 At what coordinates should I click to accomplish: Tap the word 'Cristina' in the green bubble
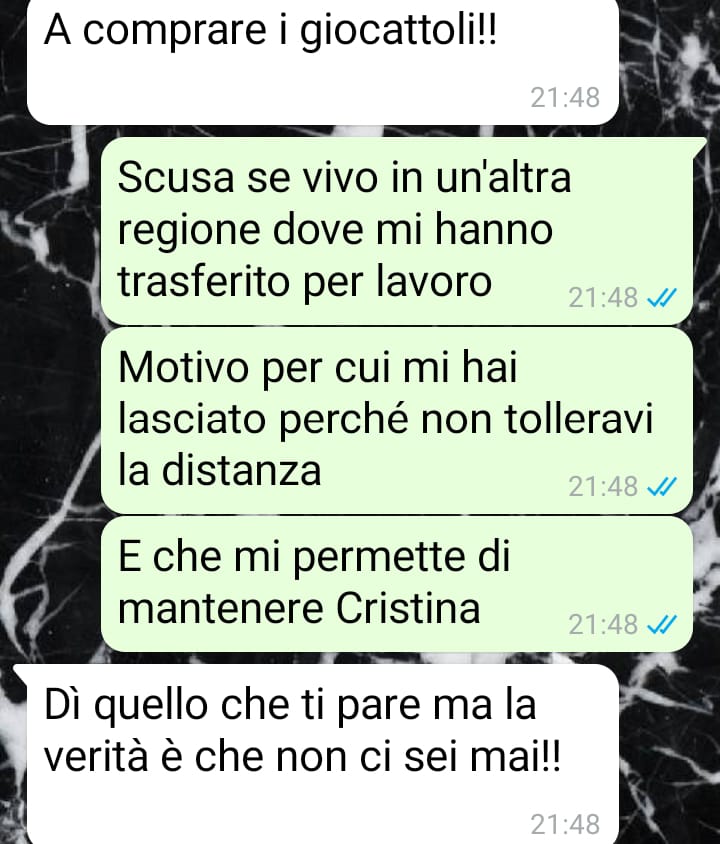pos(408,608)
